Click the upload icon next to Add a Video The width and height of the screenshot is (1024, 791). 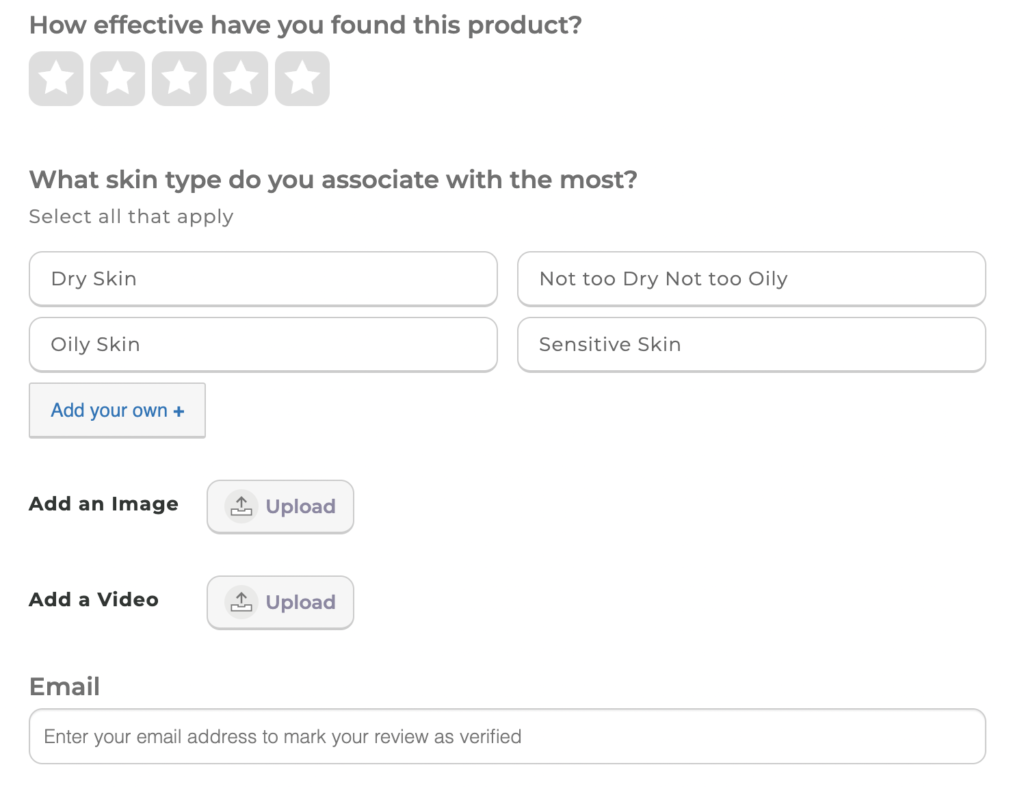pos(241,602)
